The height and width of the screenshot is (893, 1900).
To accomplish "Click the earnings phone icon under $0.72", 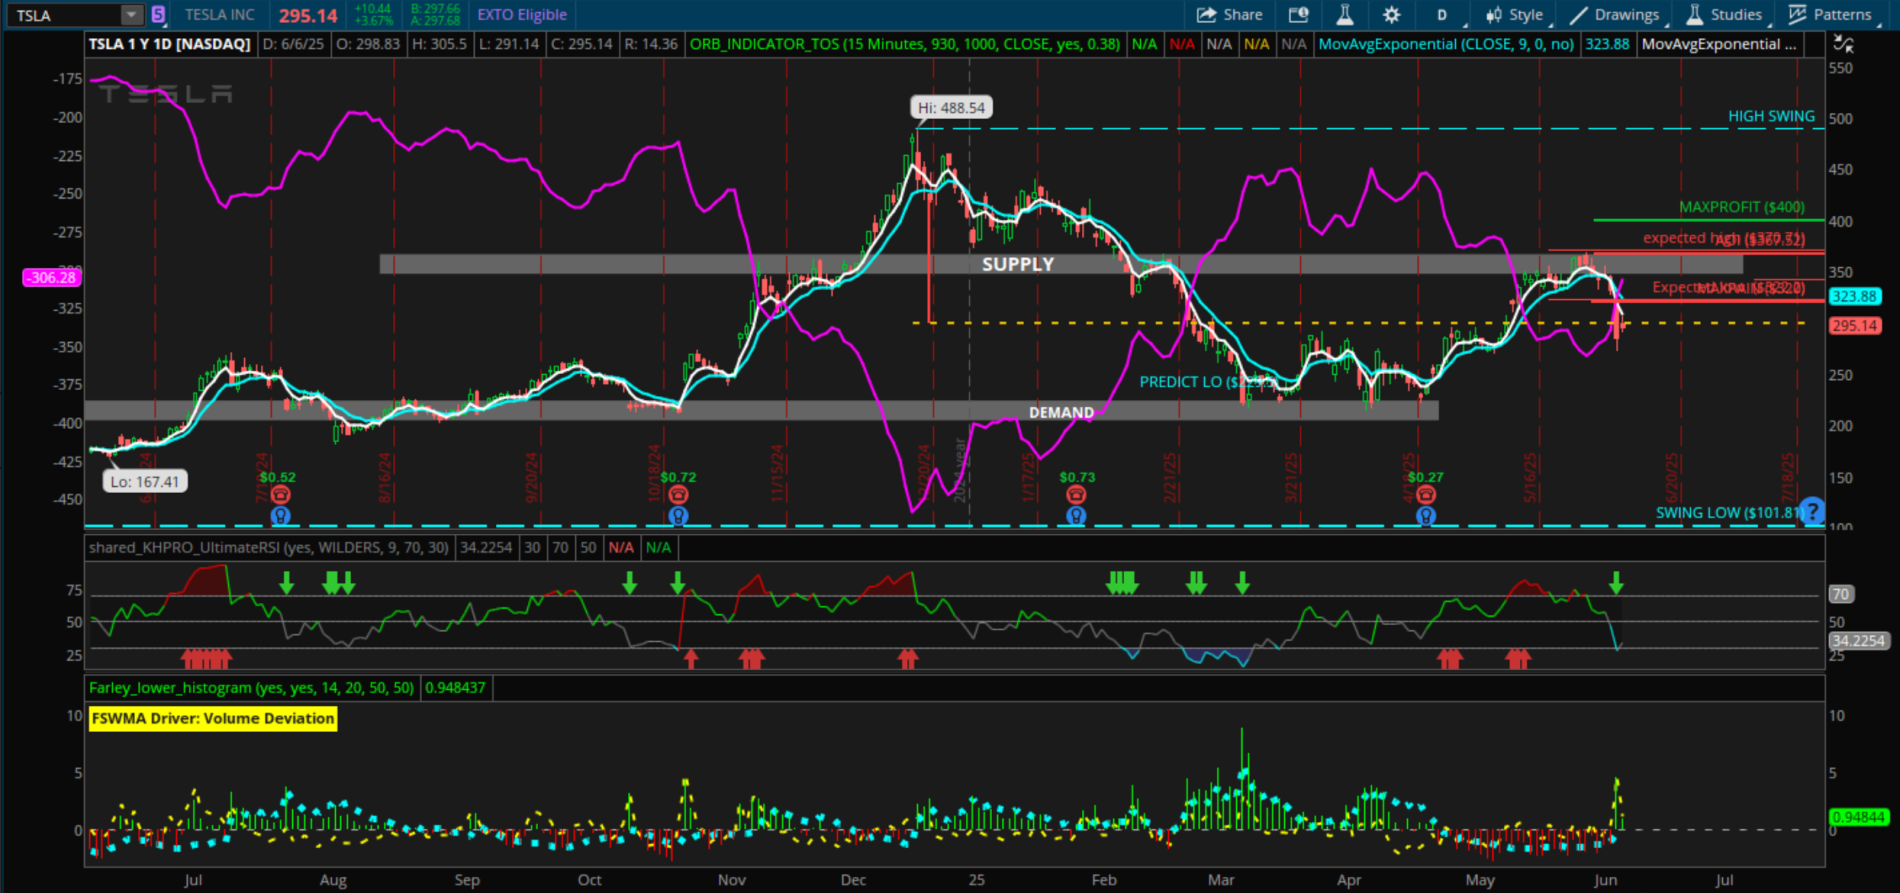I will tap(678, 494).
